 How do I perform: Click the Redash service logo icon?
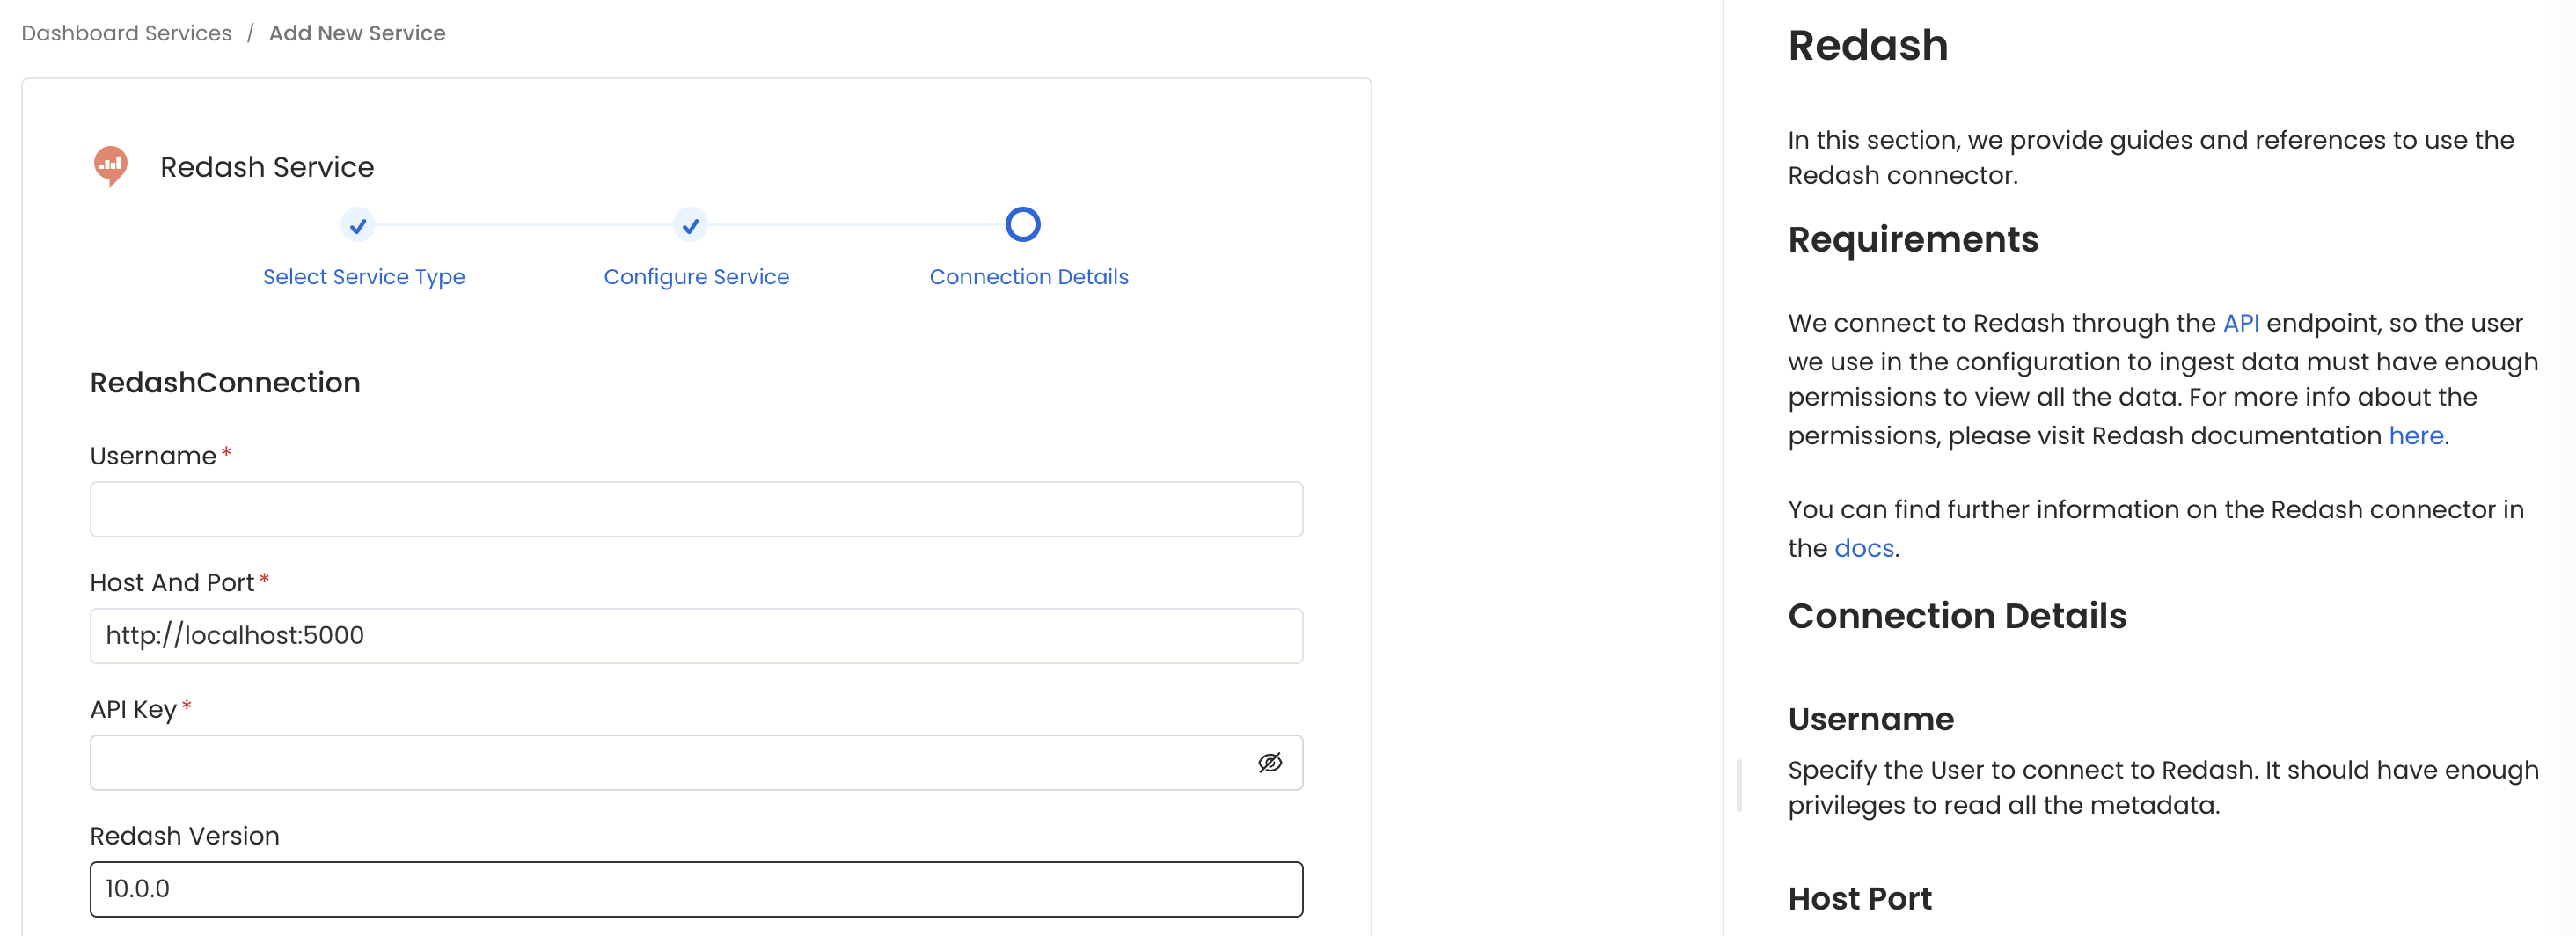click(x=110, y=165)
